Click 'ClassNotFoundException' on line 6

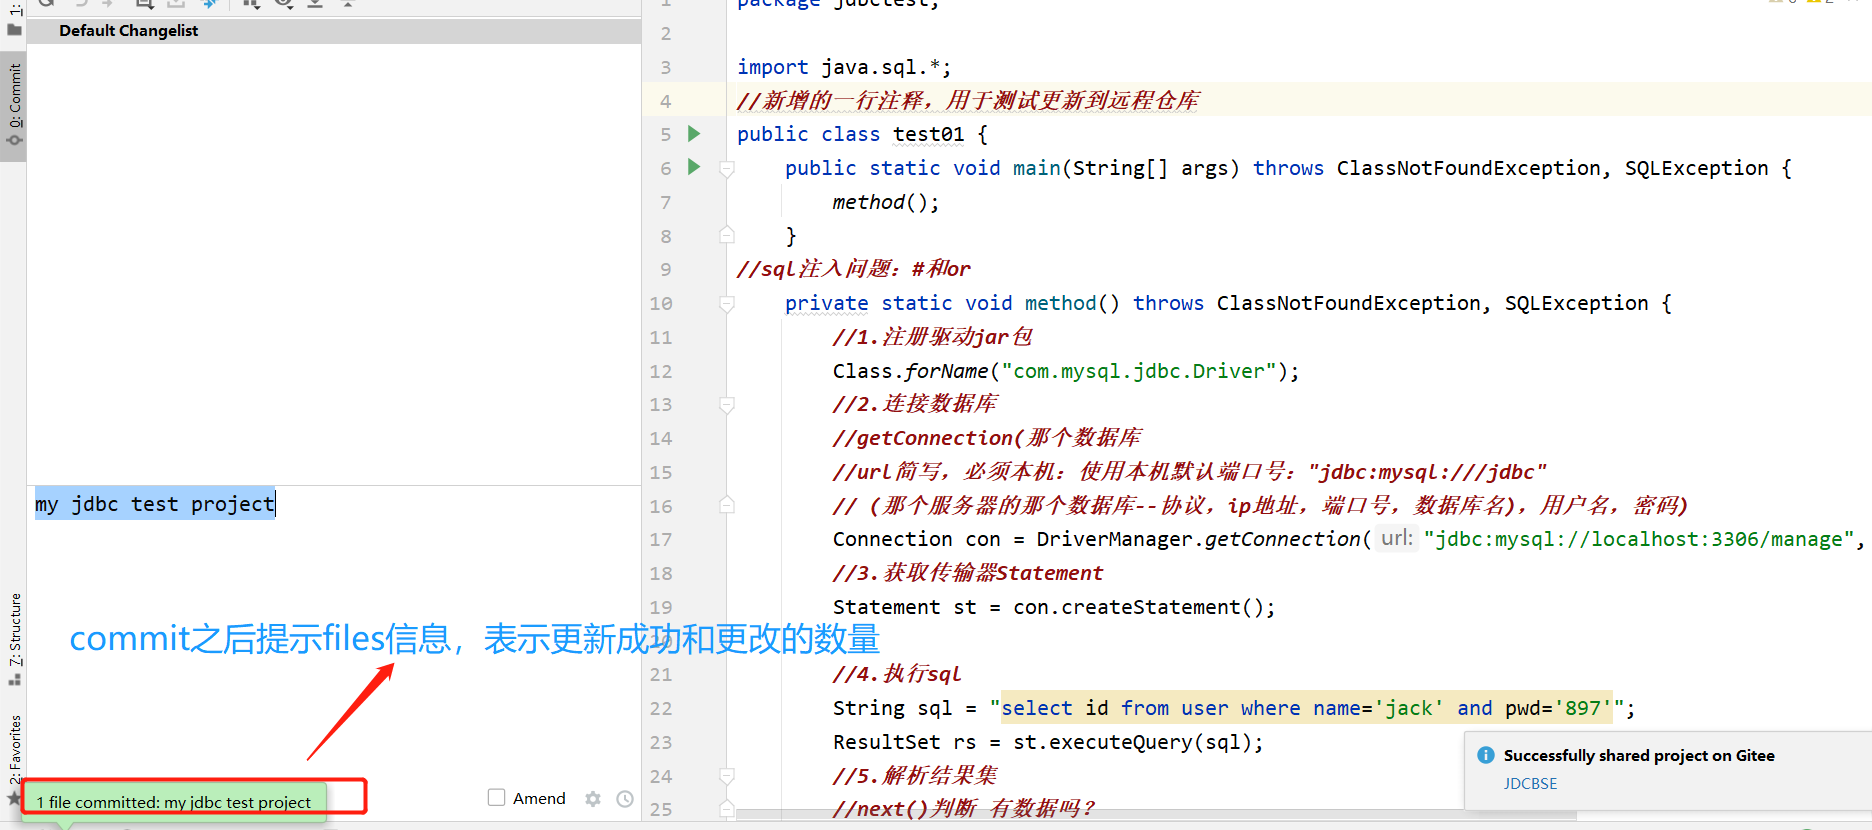point(1468,168)
